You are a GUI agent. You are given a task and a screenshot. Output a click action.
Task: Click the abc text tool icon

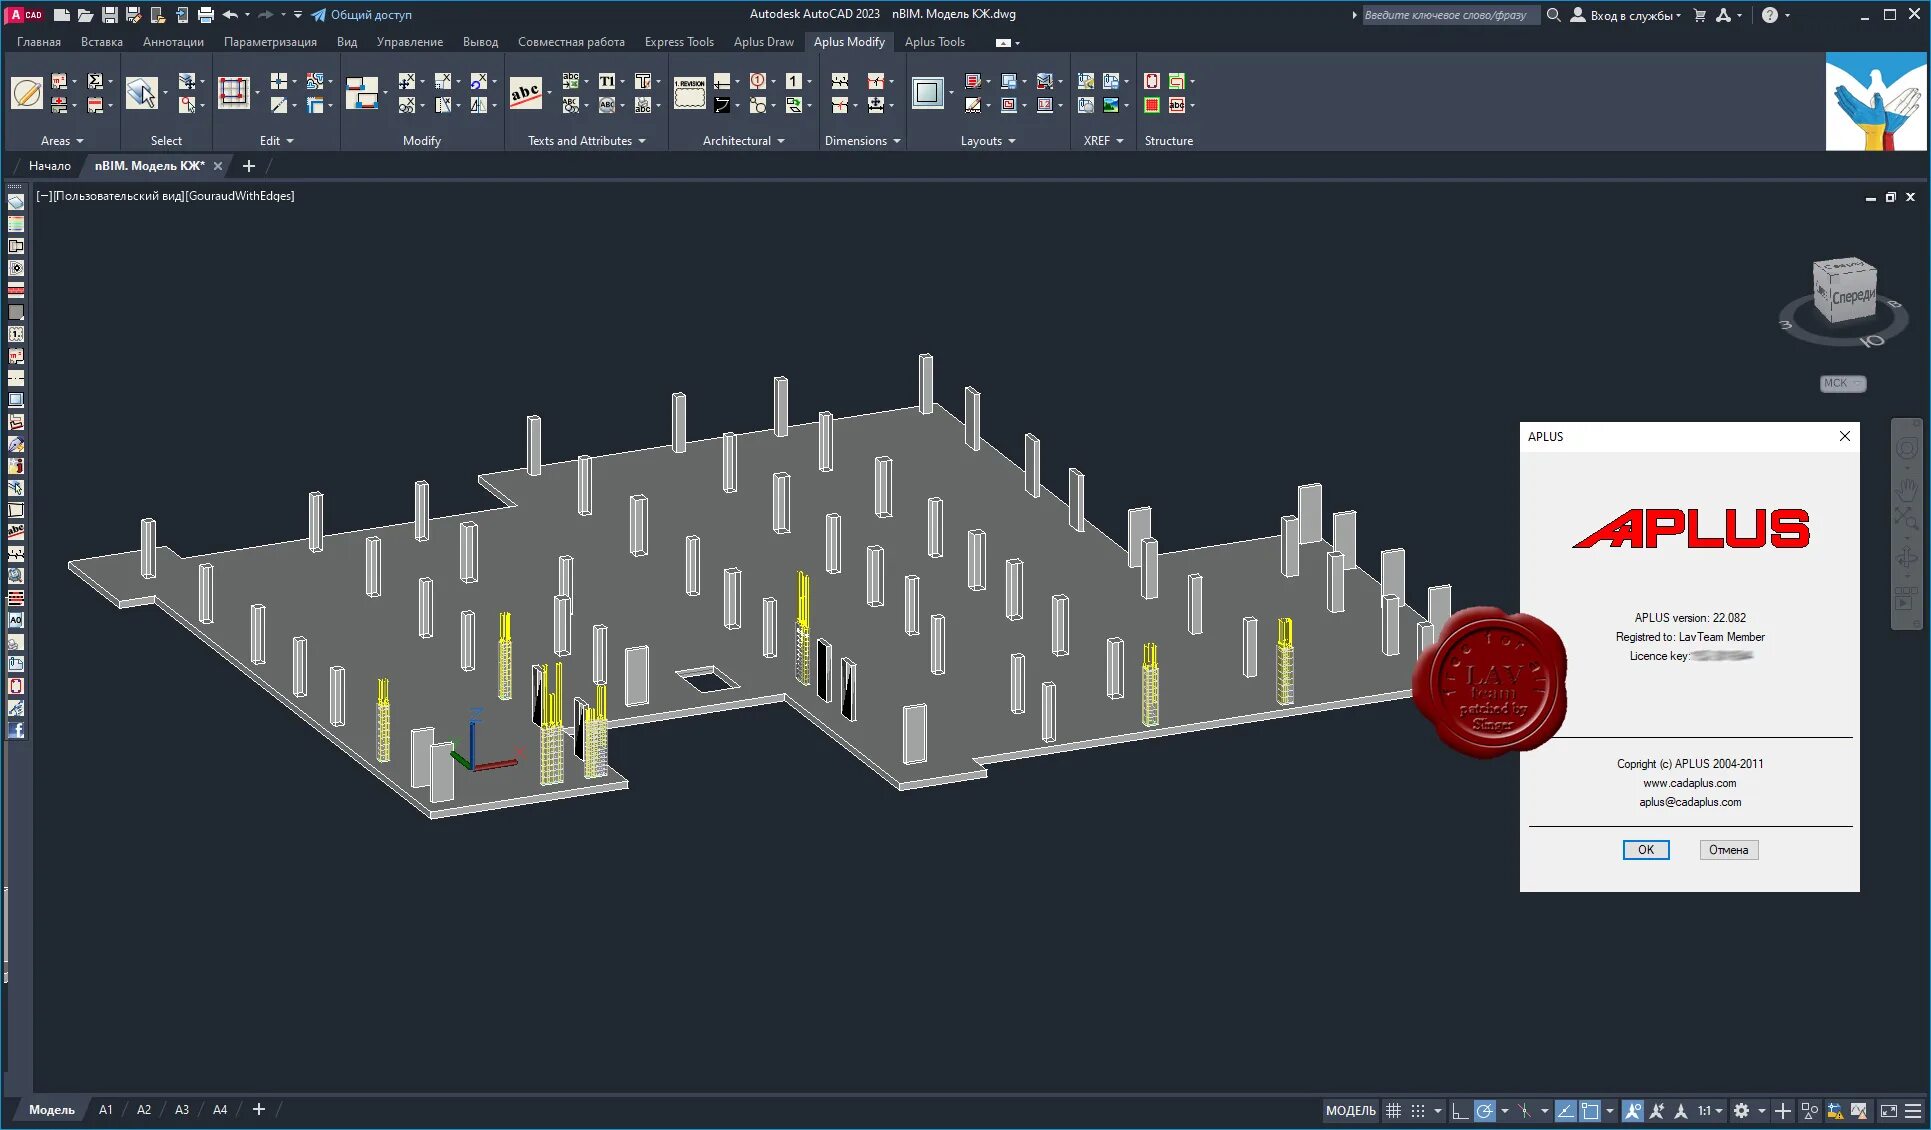pyautogui.click(x=525, y=93)
